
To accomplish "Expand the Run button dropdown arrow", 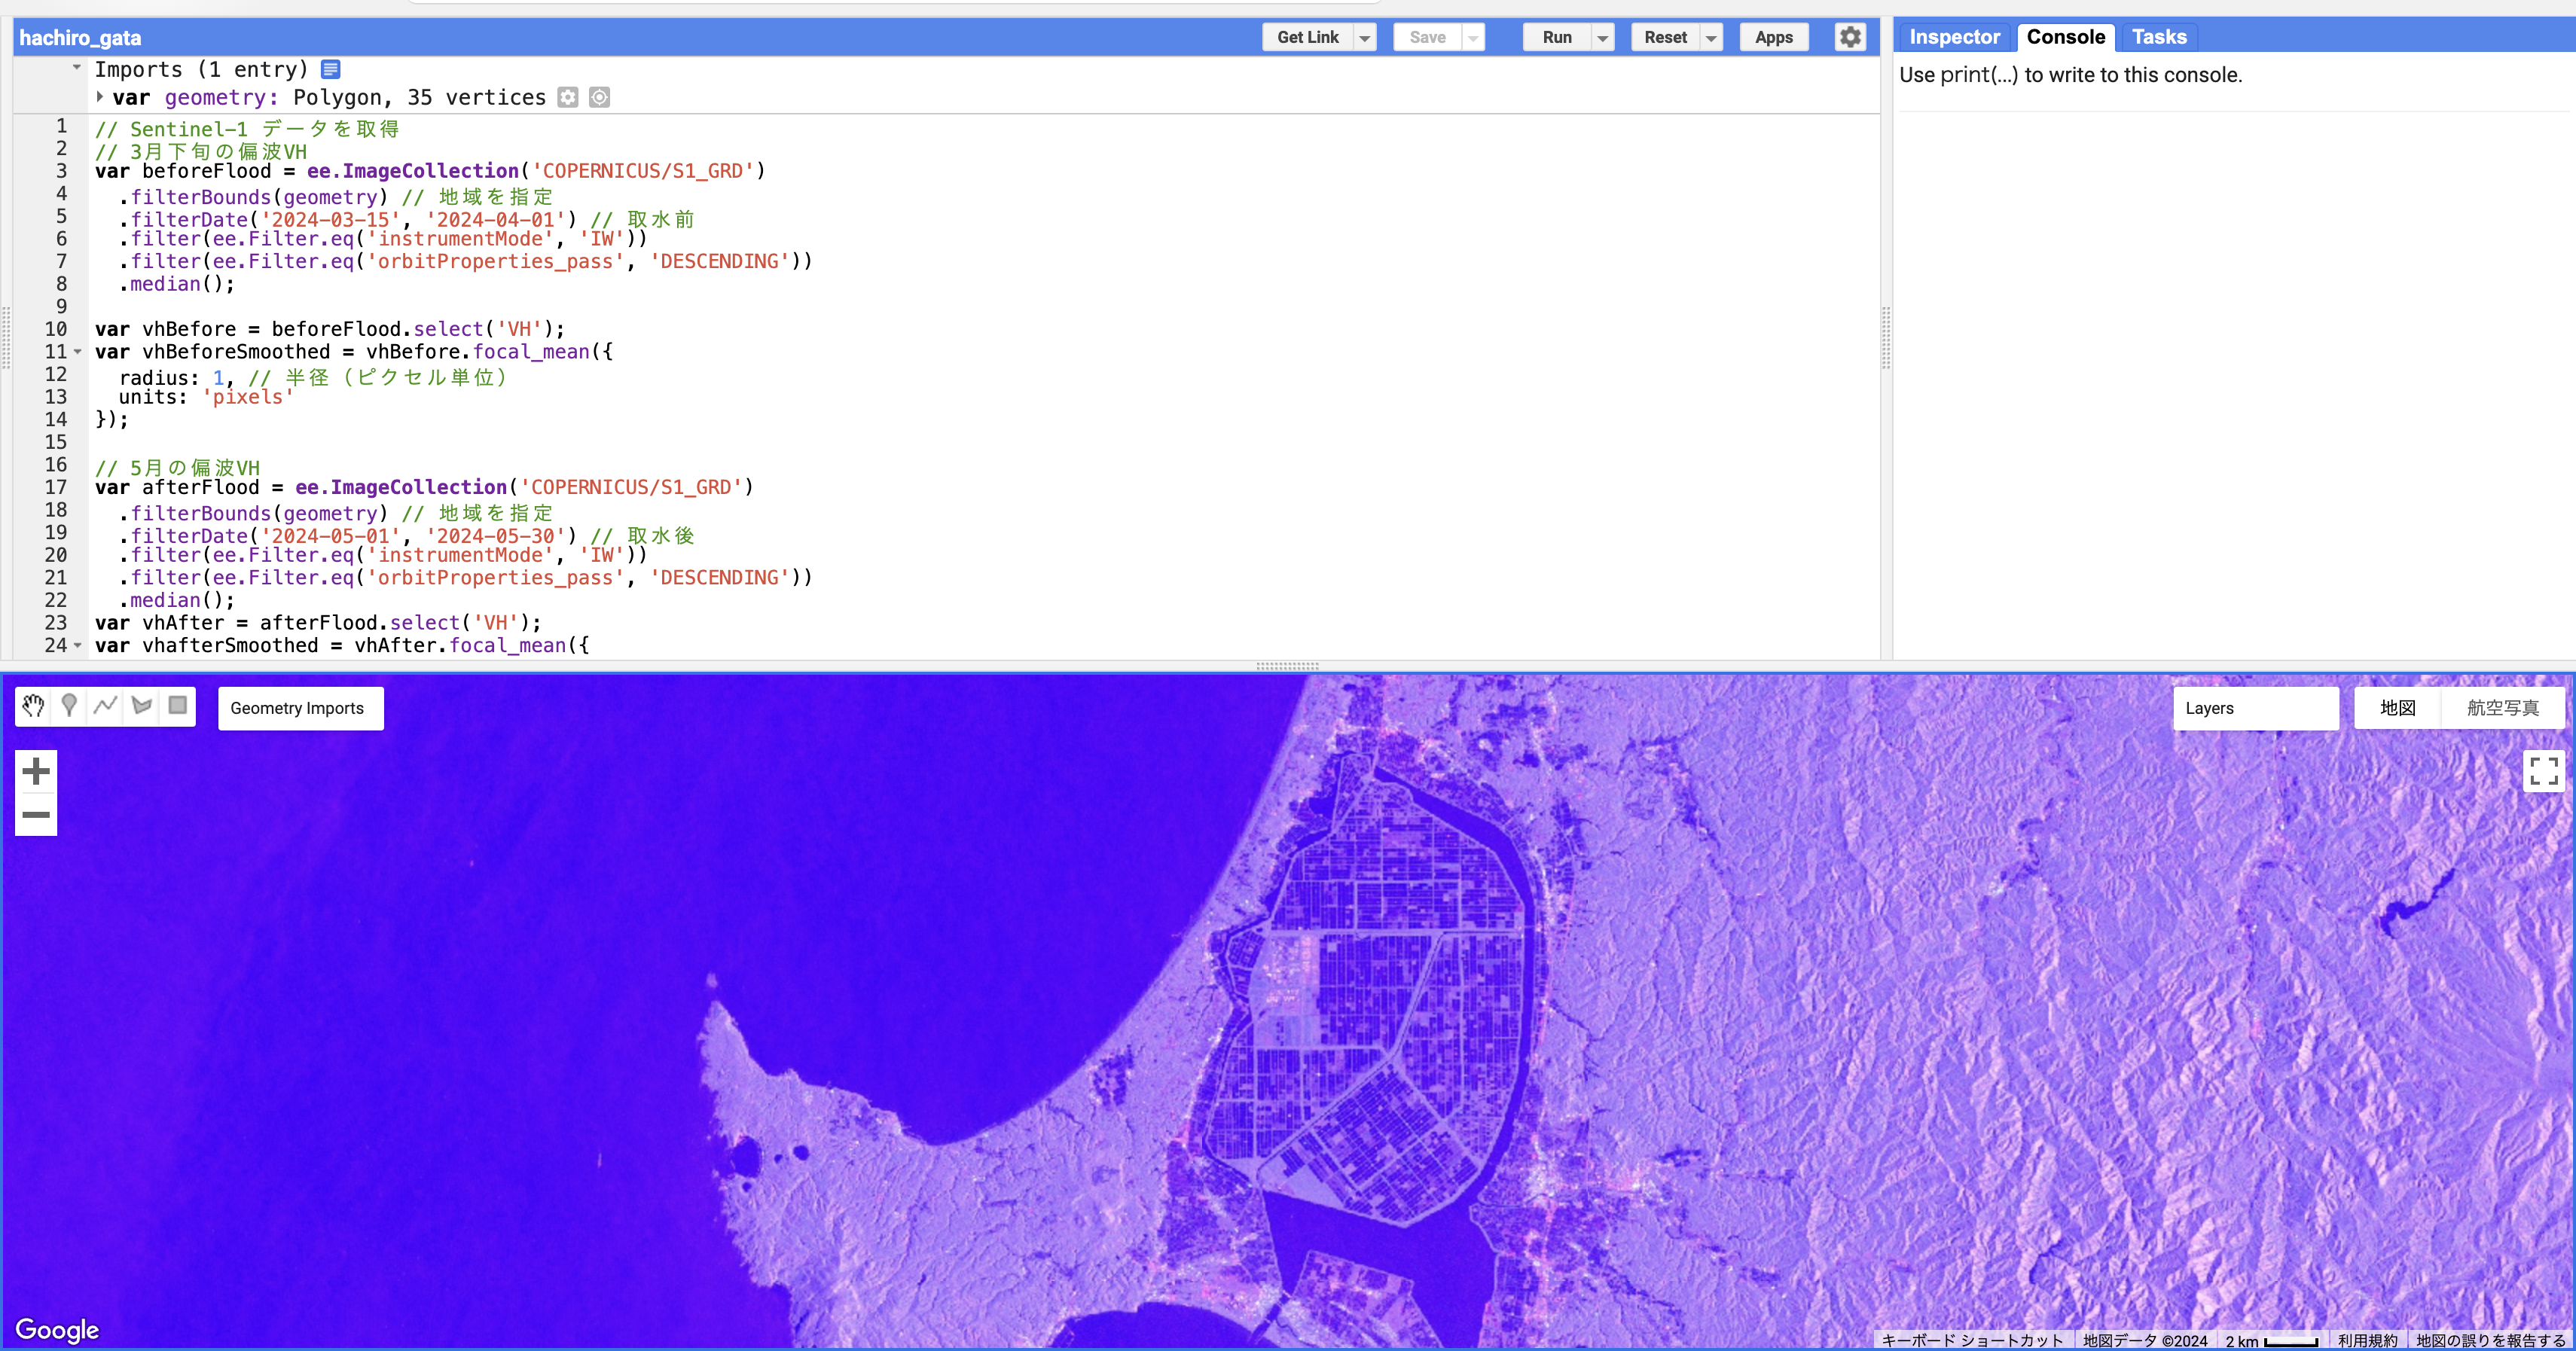I will 1600,38.
